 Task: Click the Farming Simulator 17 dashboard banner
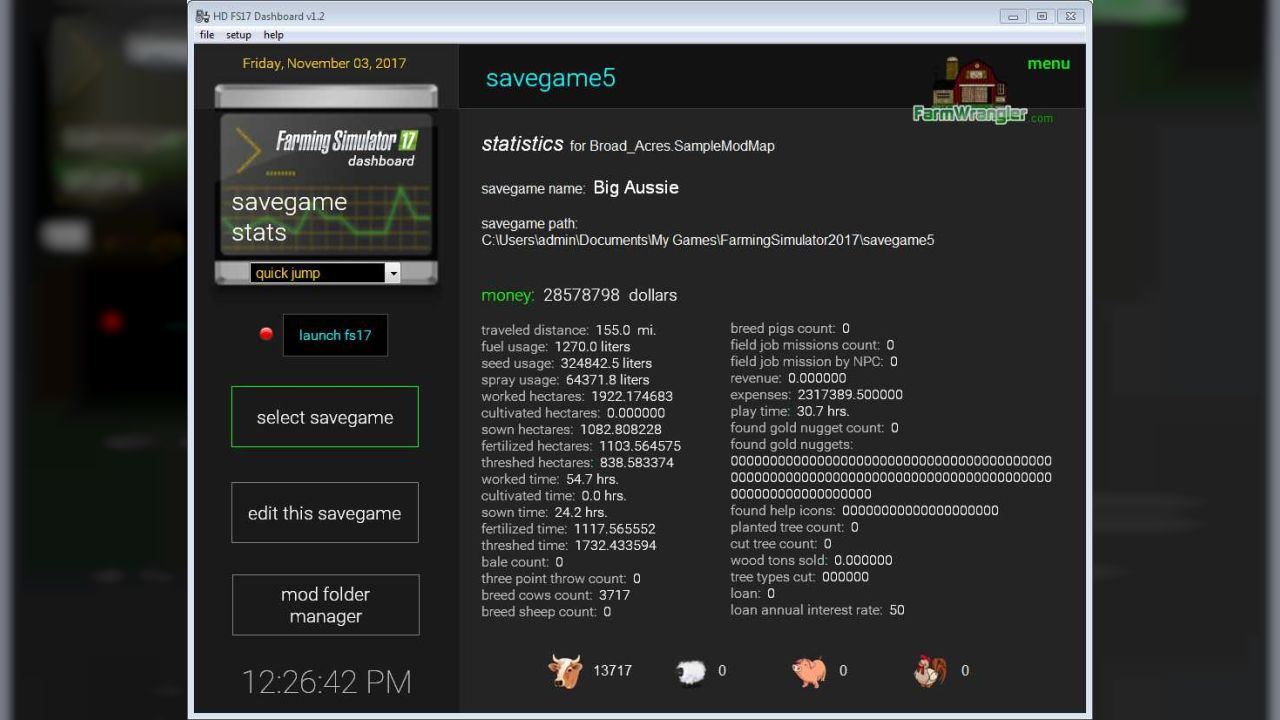pos(326,185)
